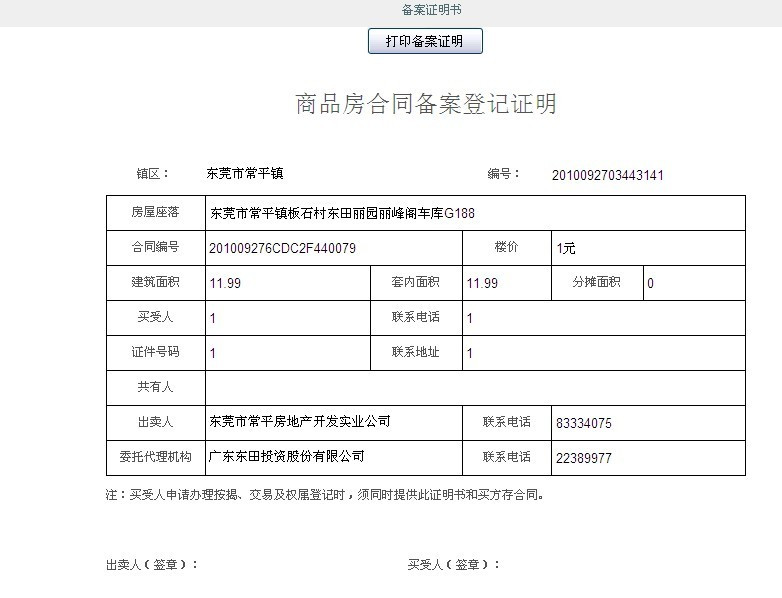Click the 证件号码 label cell
This screenshot has height=598, width=782.
pos(156,352)
